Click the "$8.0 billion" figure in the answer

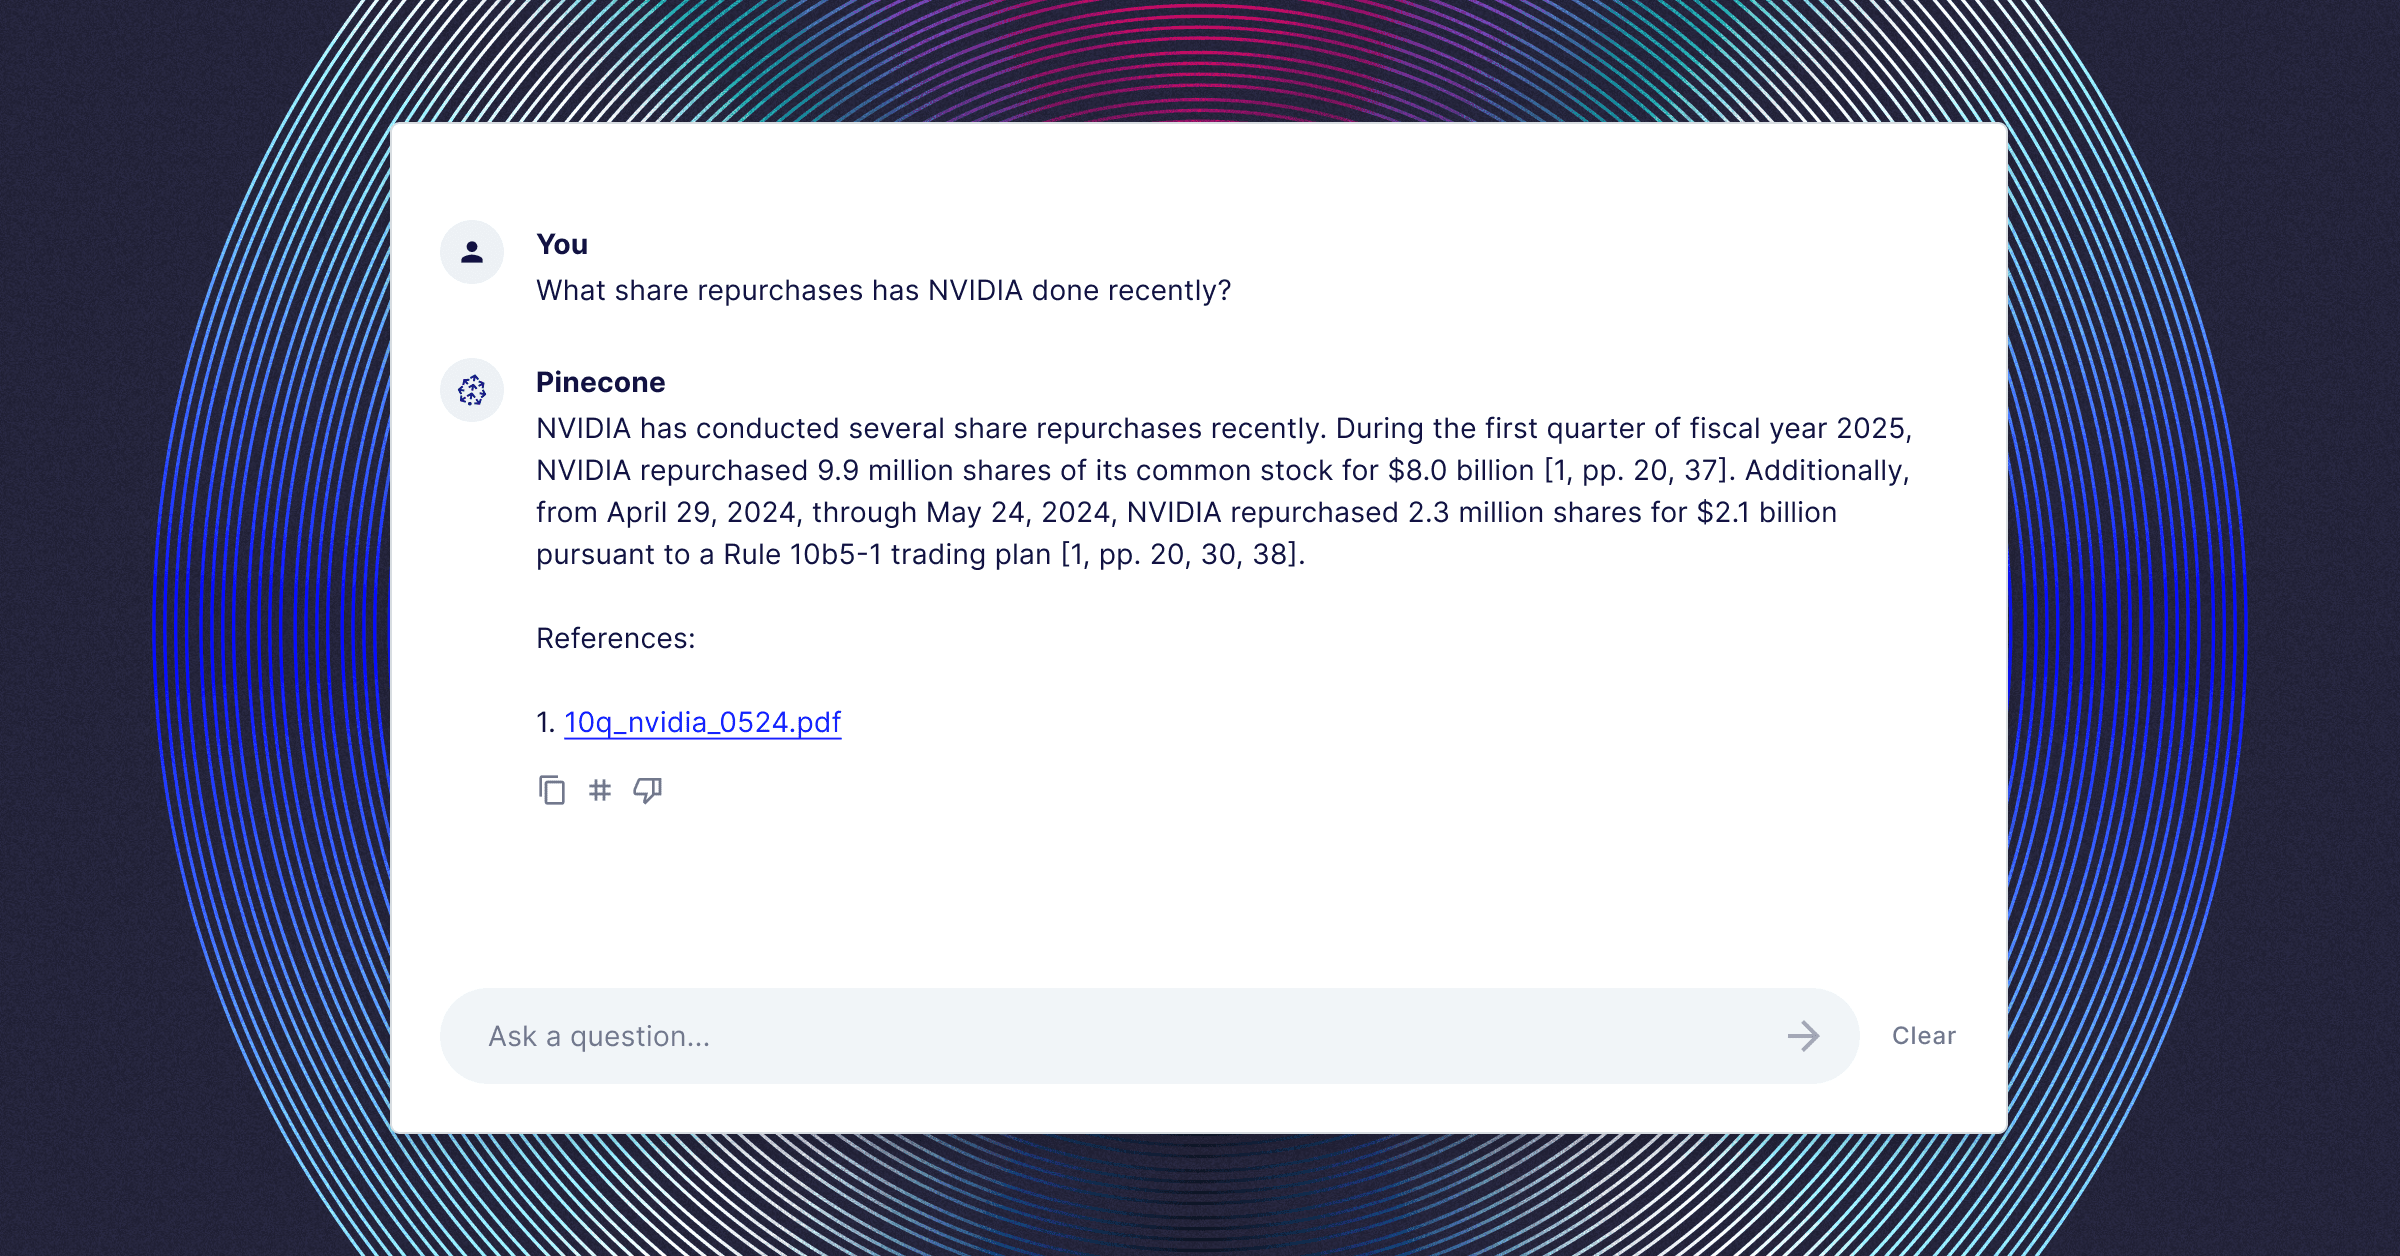pyautogui.click(x=1460, y=471)
